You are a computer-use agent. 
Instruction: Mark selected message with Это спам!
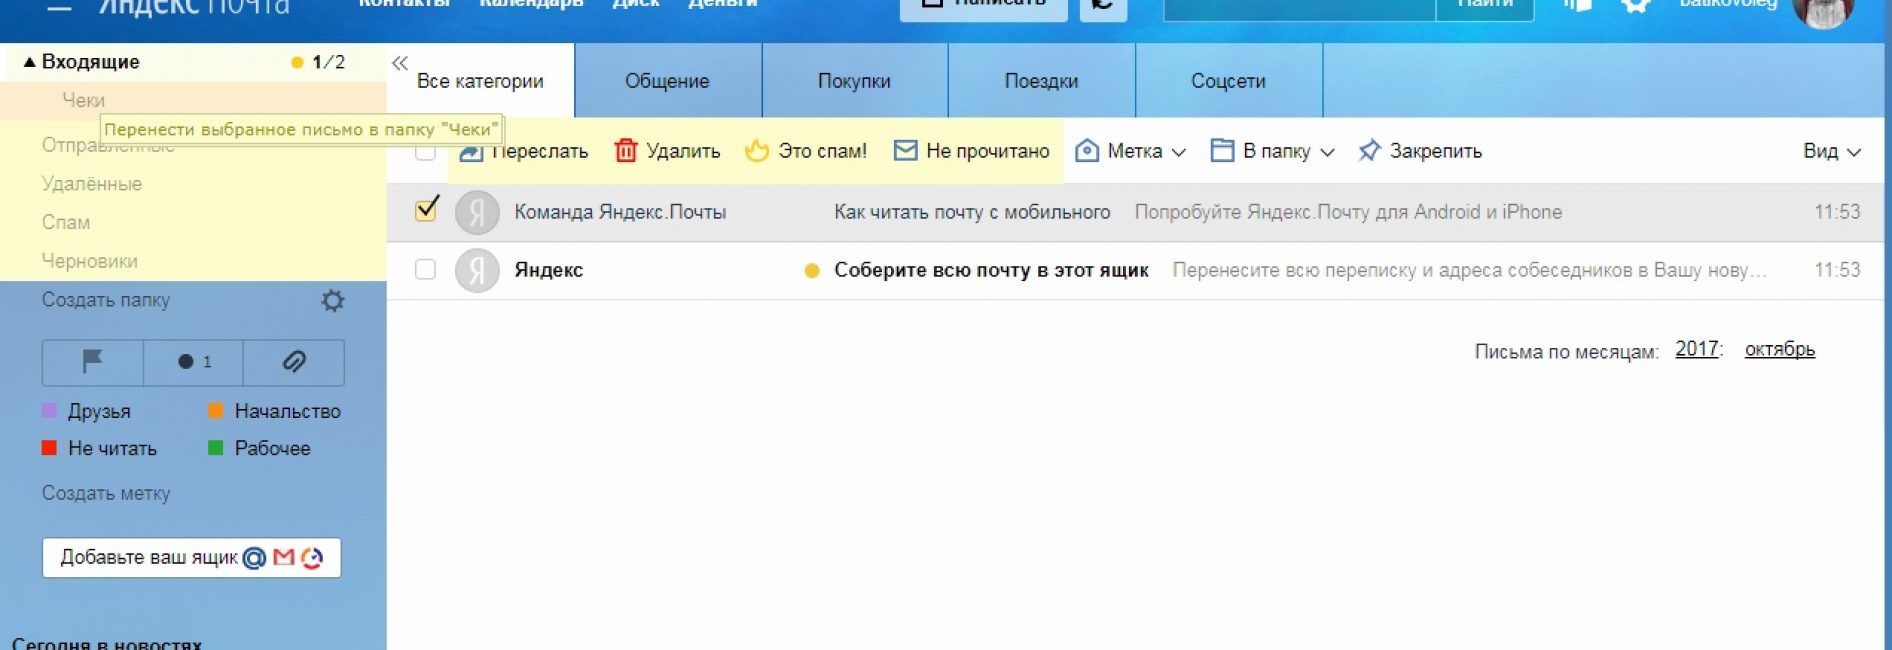click(806, 151)
